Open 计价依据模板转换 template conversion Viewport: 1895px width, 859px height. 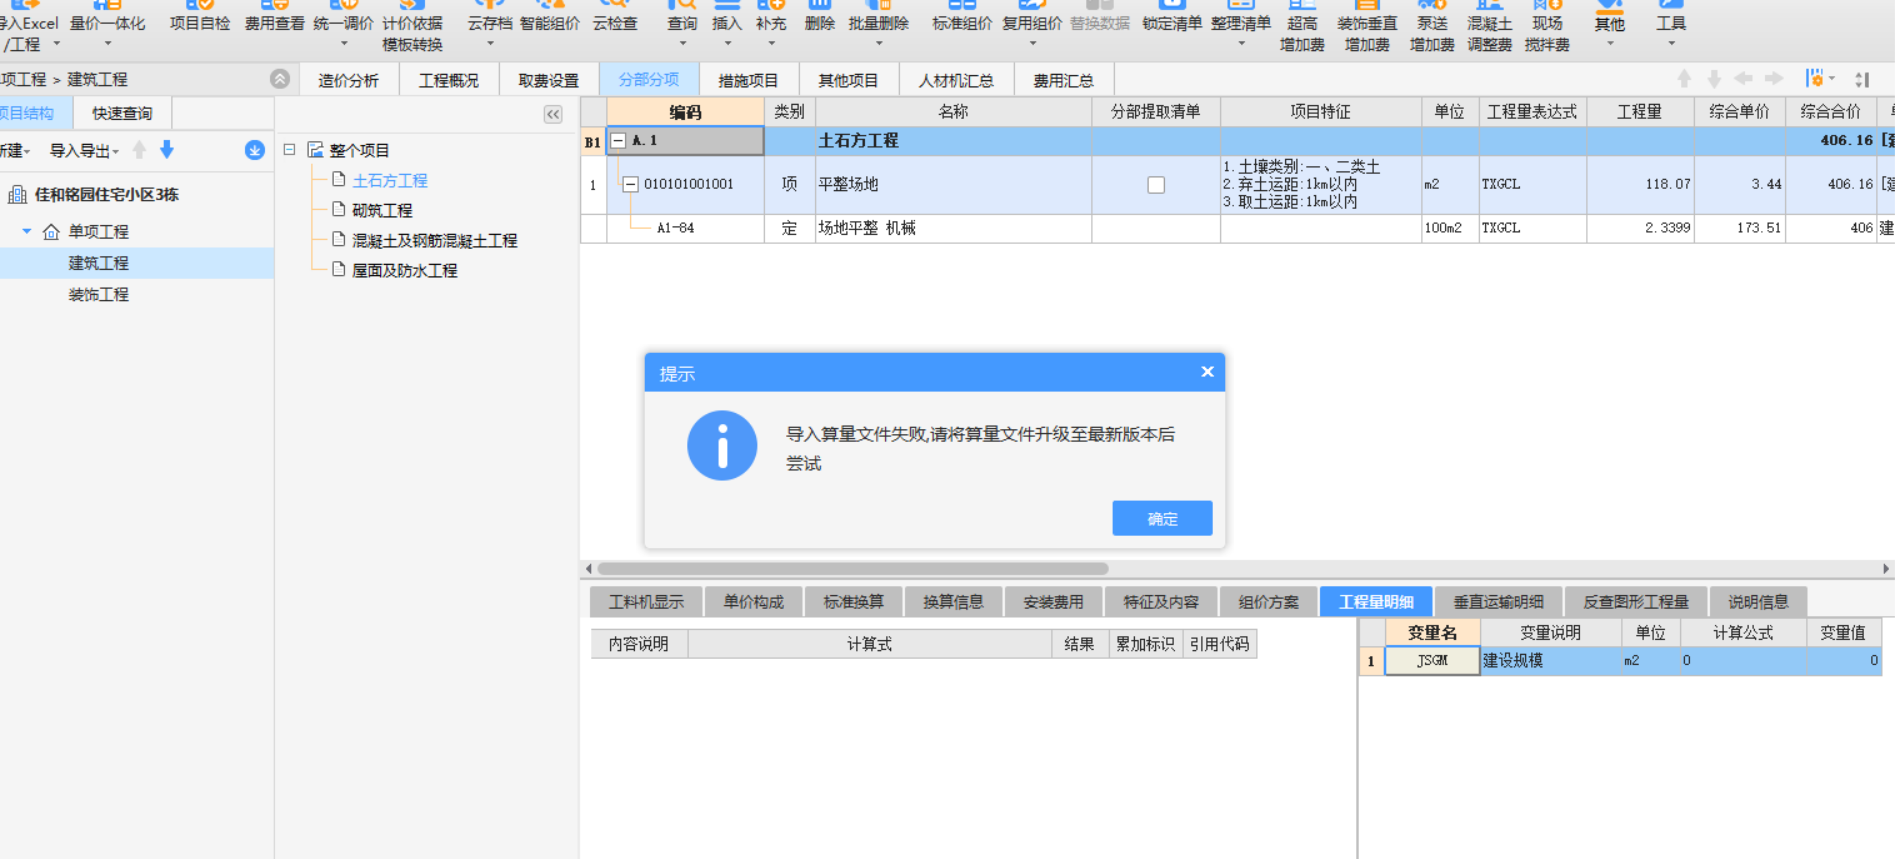(x=412, y=28)
